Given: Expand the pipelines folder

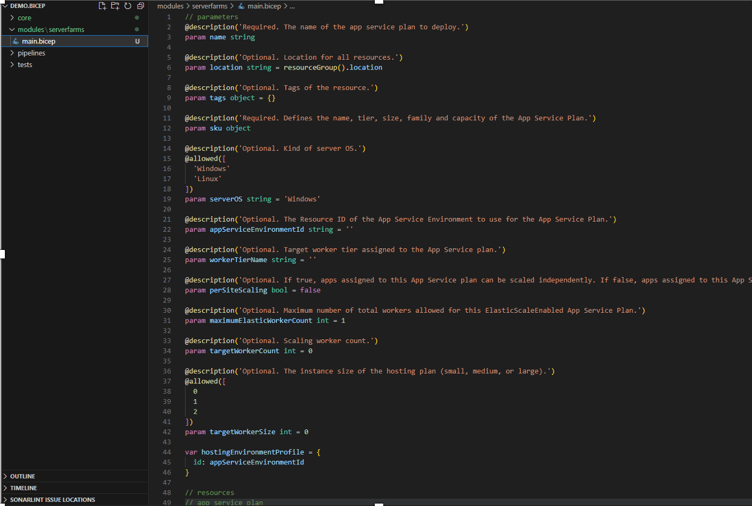Looking at the screenshot, I should point(12,53).
